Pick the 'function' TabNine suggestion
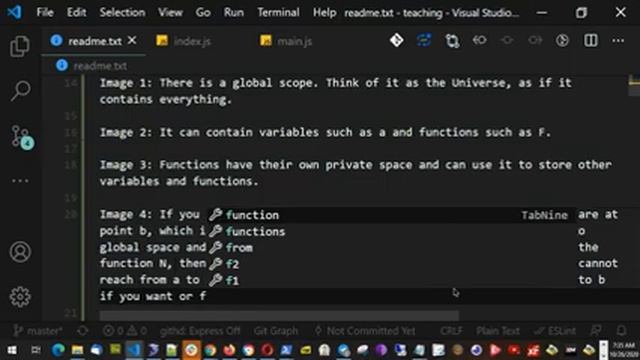This screenshot has width=640, height=360. coord(392,215)
